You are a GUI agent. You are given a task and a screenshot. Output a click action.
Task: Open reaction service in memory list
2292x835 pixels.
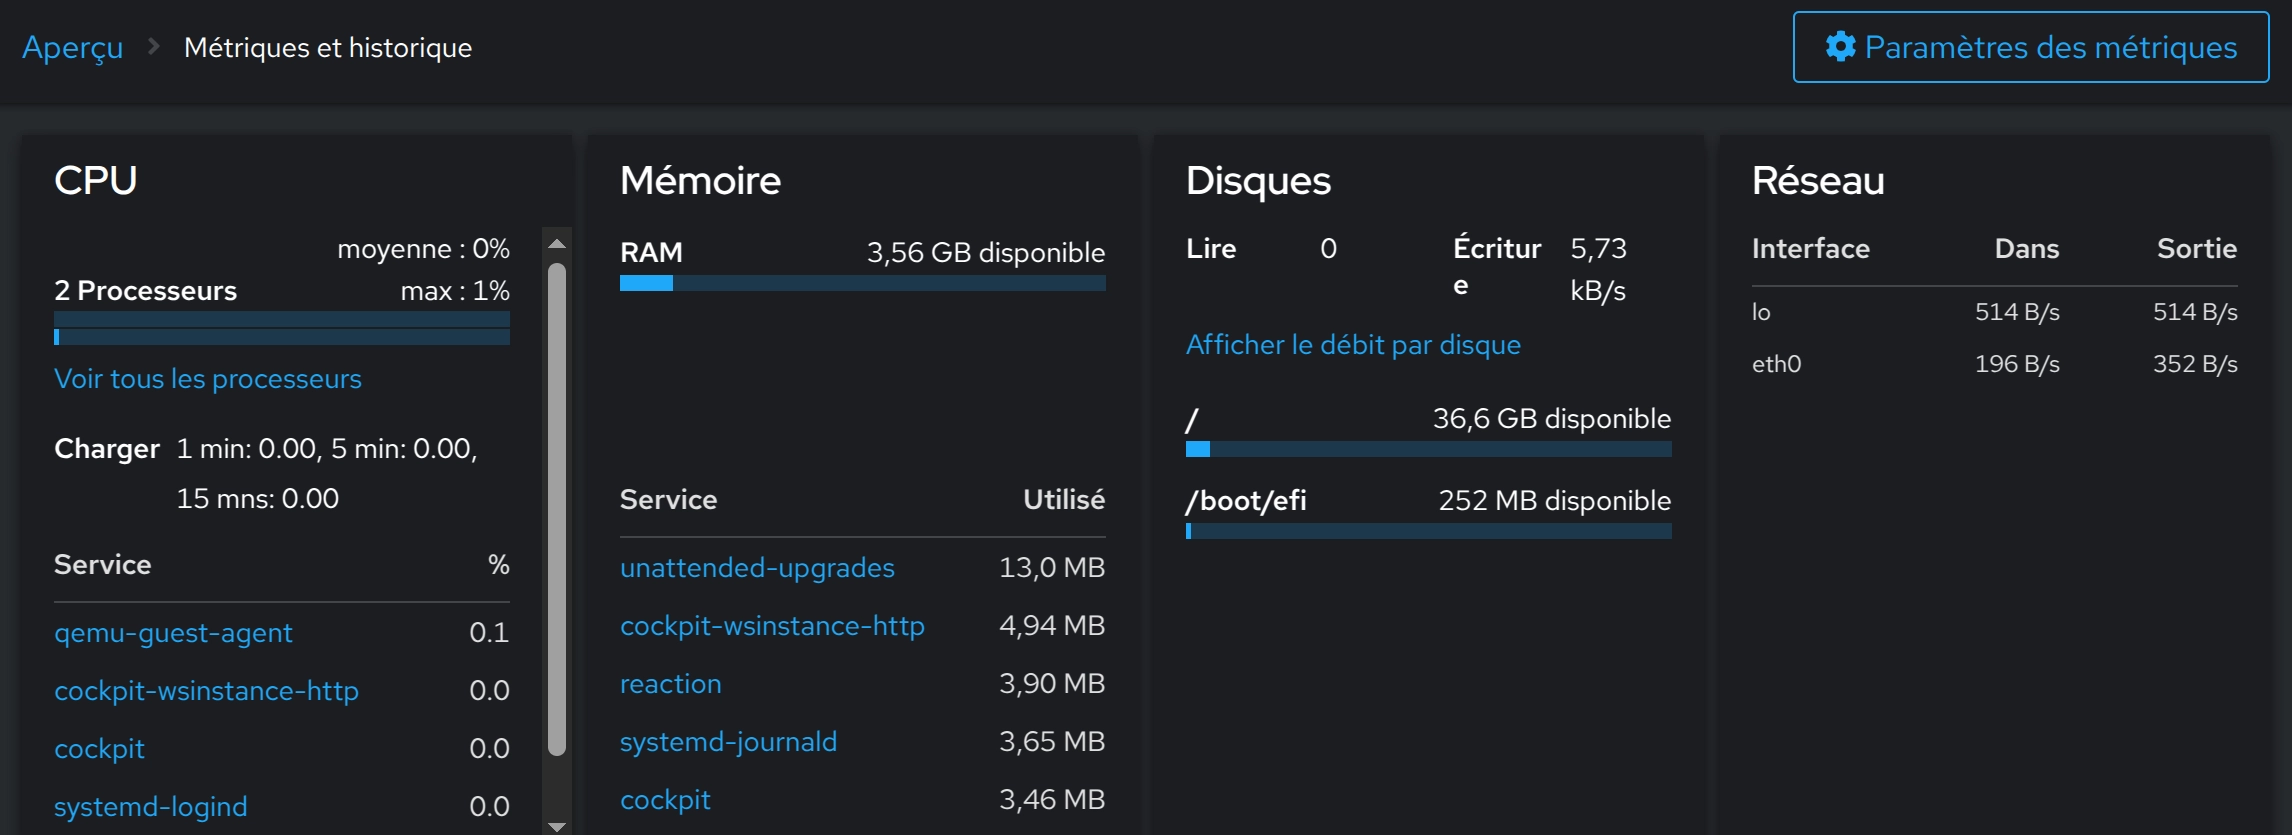click(x=670, y=684)
